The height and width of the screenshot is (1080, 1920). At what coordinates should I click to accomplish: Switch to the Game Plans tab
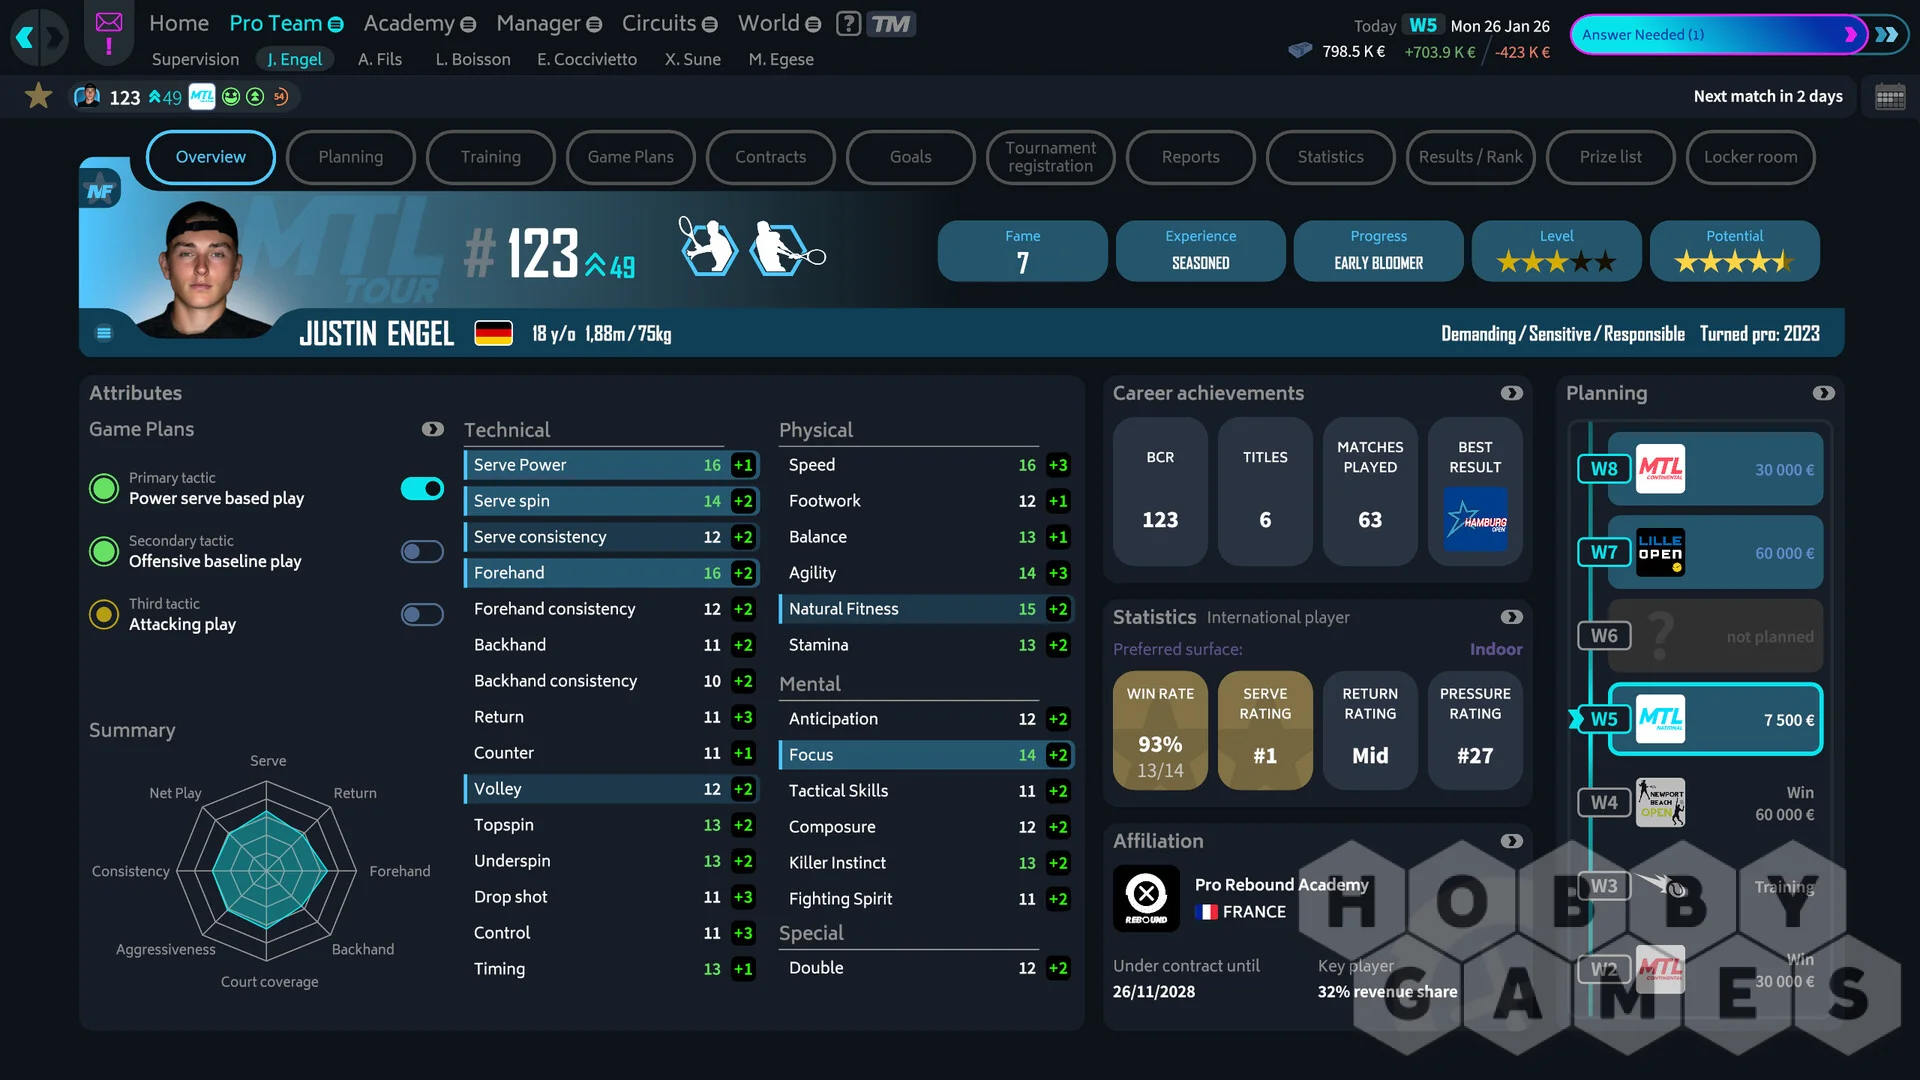pos(631,157)
